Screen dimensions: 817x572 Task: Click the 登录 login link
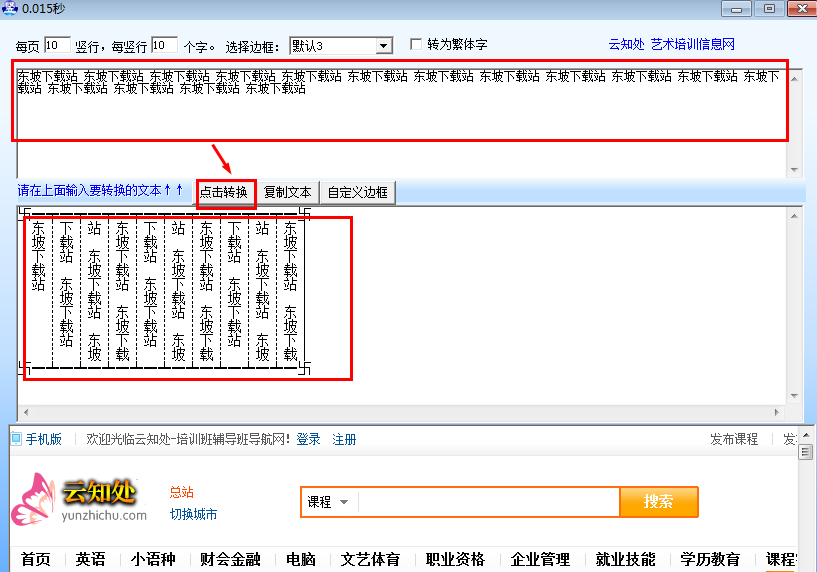click(308, 440)
